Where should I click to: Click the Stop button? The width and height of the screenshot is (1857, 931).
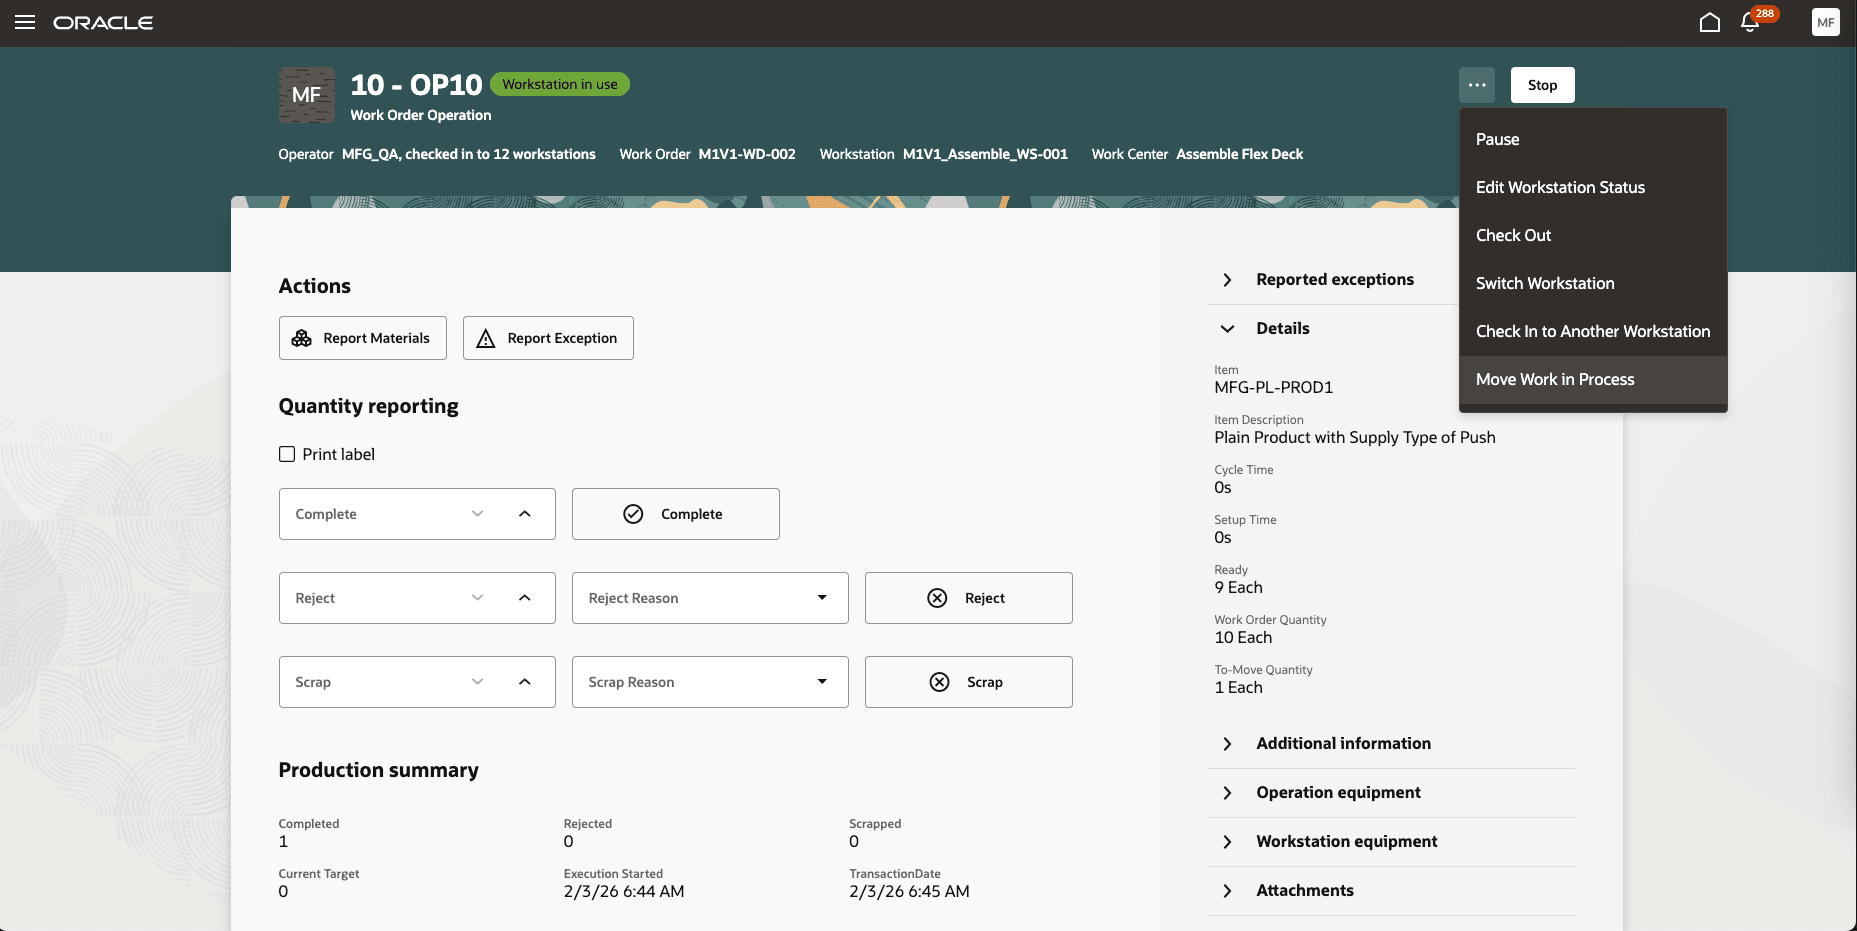coord(1542,85)
